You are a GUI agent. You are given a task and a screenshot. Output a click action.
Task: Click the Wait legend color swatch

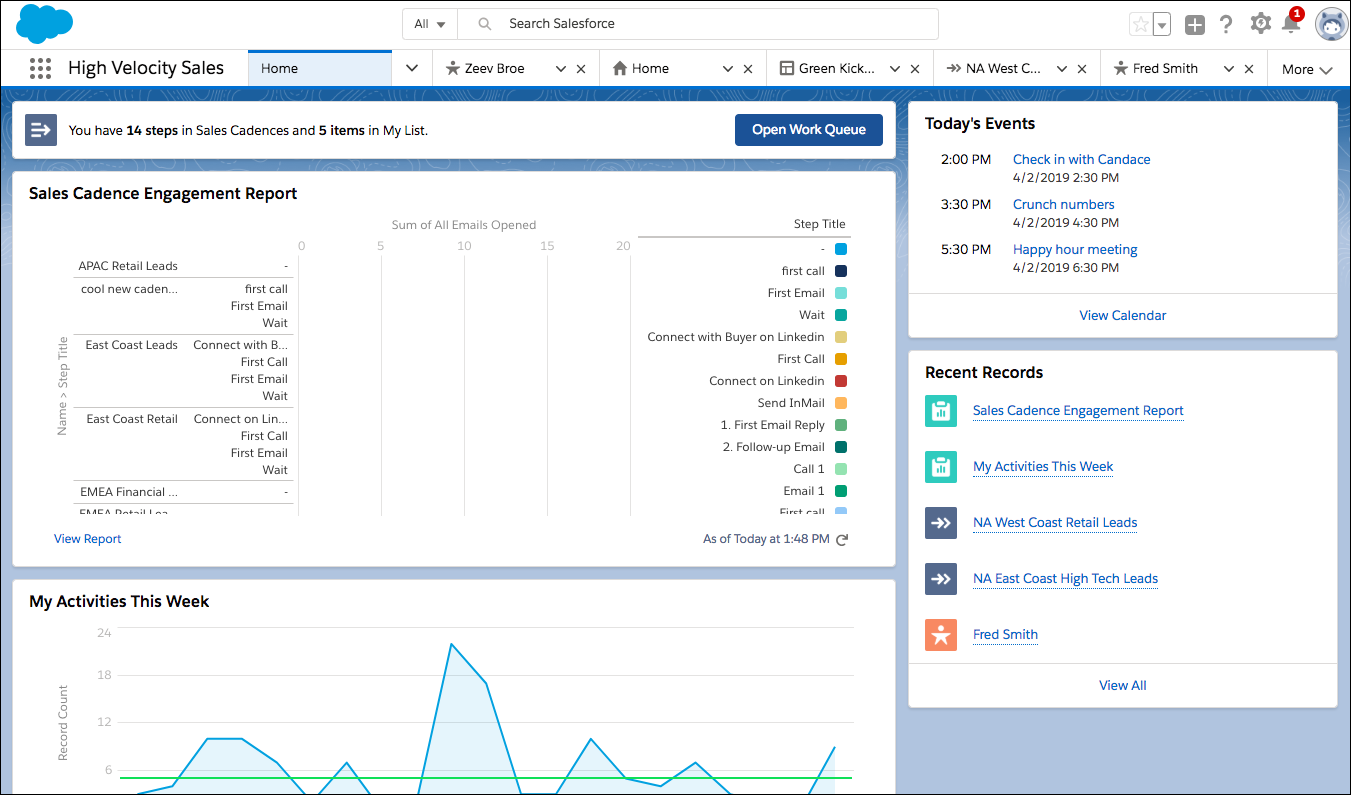tap(841, 315)
